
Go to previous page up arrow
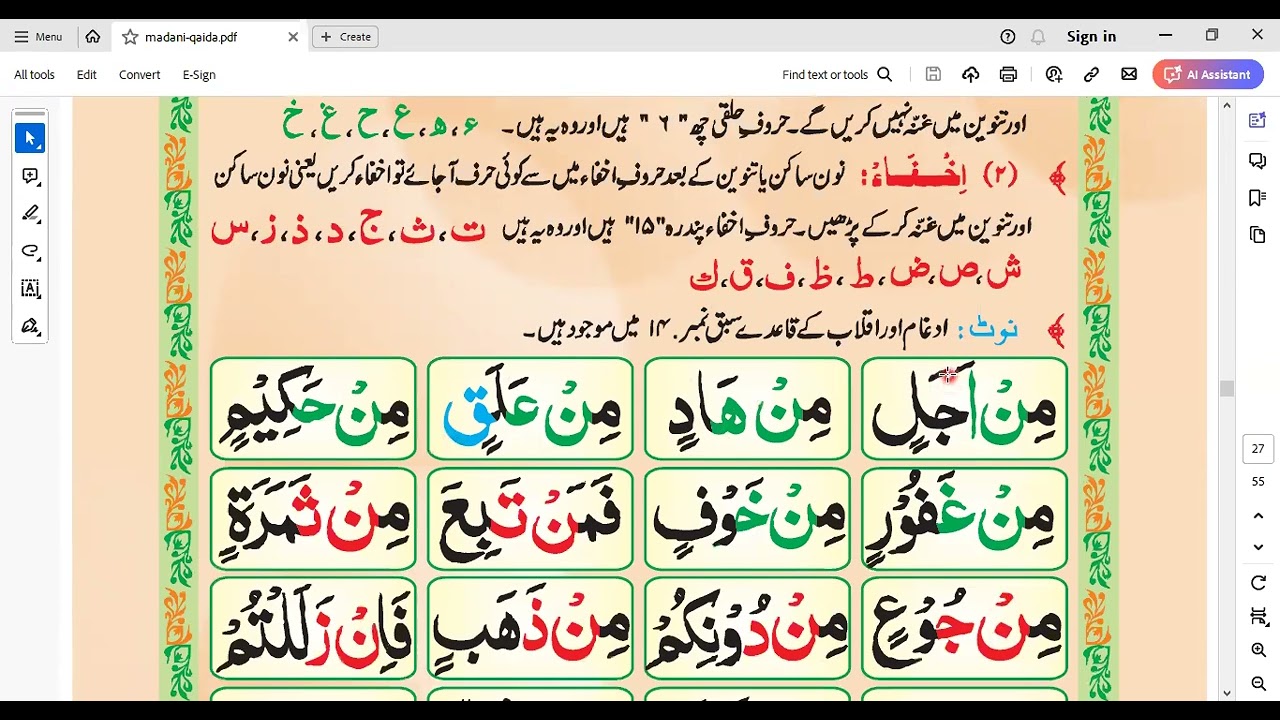coord(1258,516)
